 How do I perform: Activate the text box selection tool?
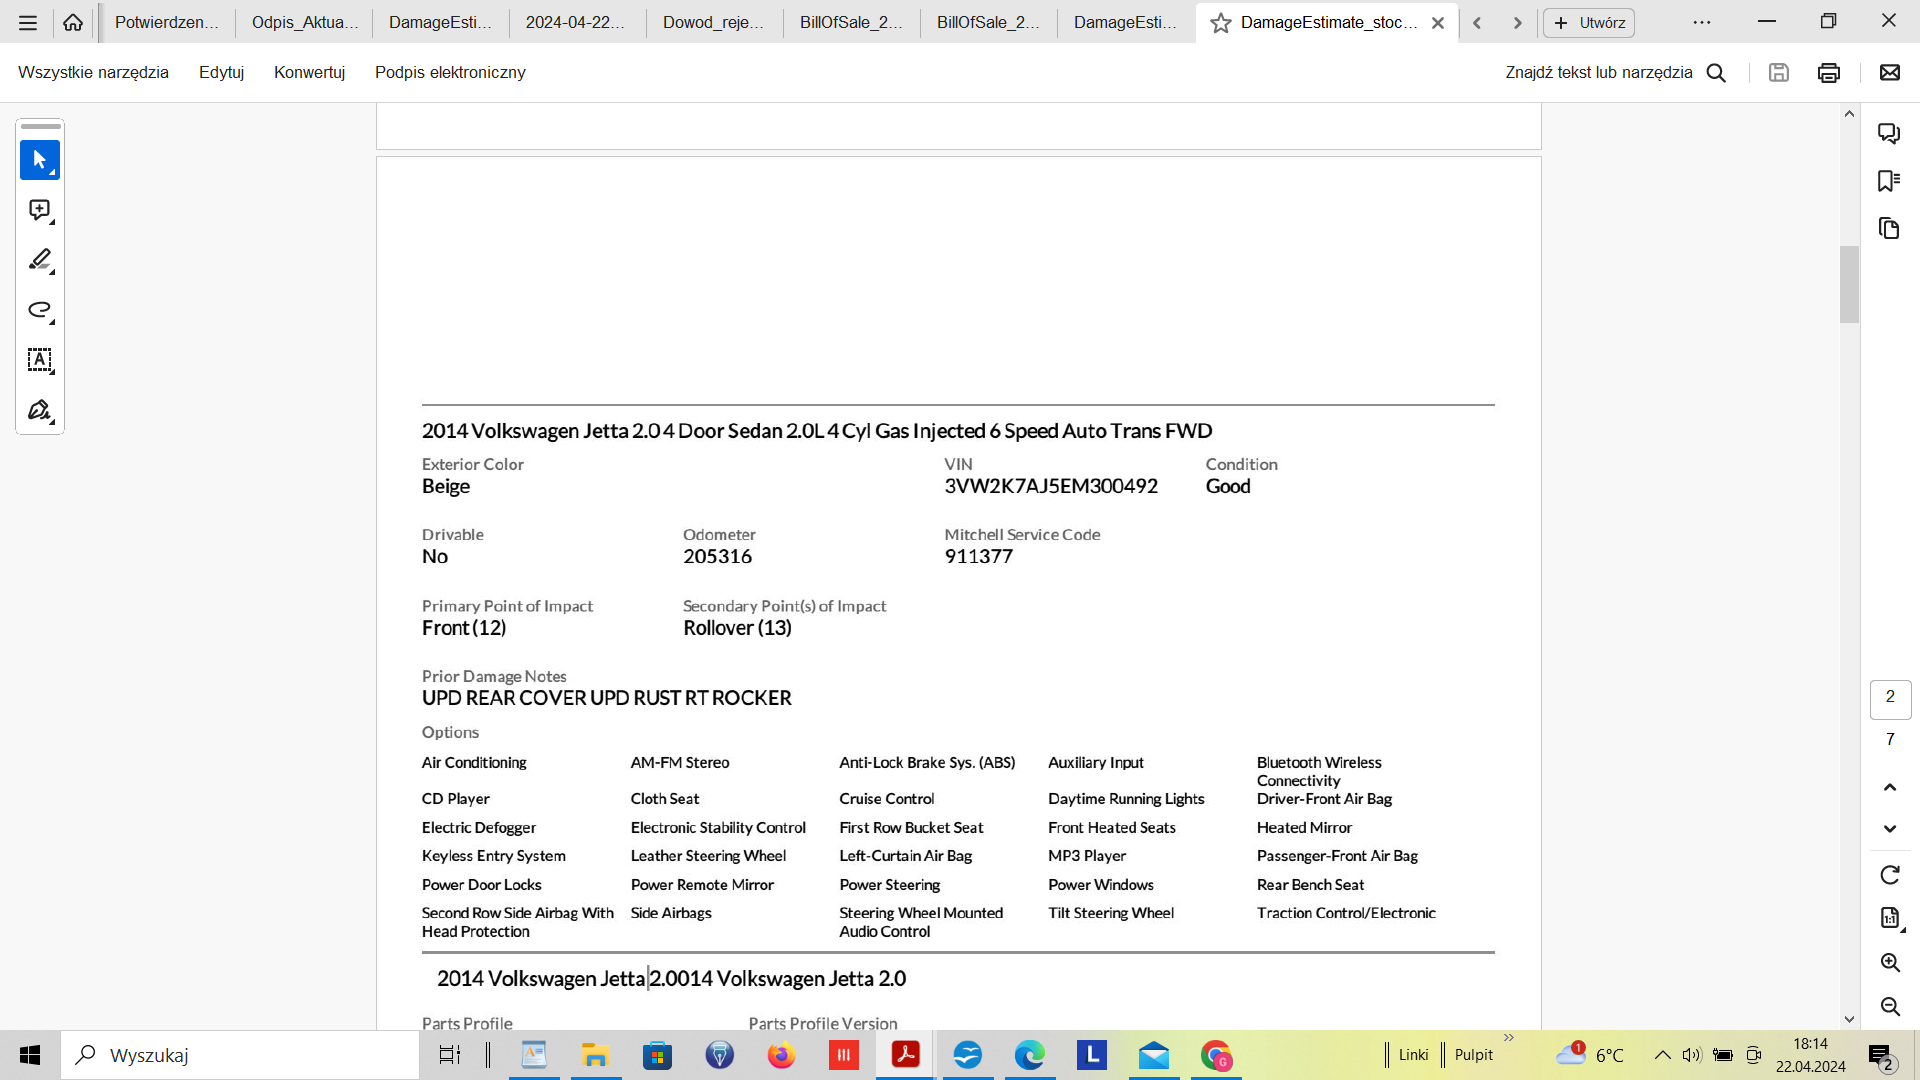40,360
